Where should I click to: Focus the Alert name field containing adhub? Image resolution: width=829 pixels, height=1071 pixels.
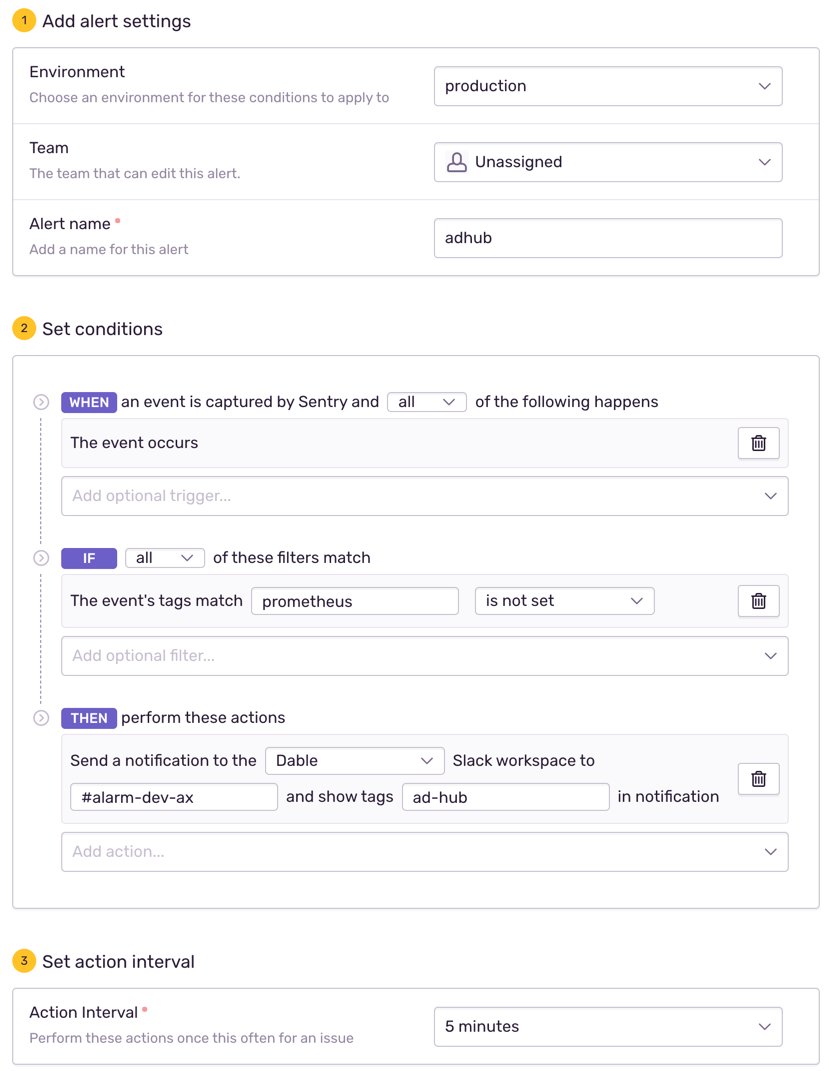[x=608, y=238]
